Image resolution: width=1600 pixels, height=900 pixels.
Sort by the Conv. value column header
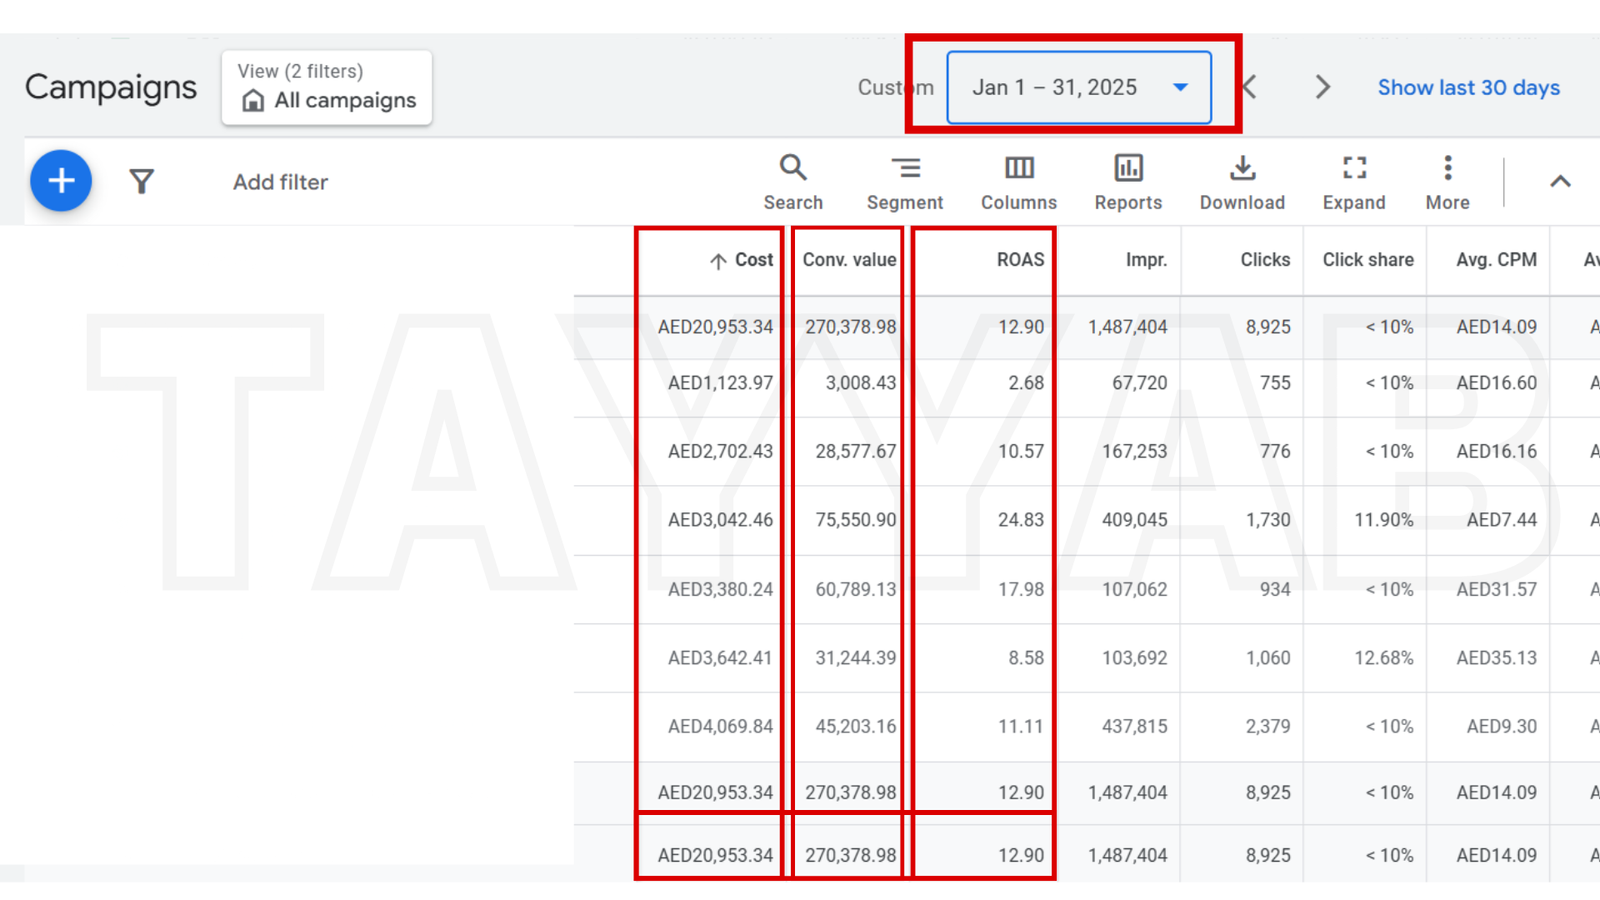pyautogui.click(x=849, y=260)
